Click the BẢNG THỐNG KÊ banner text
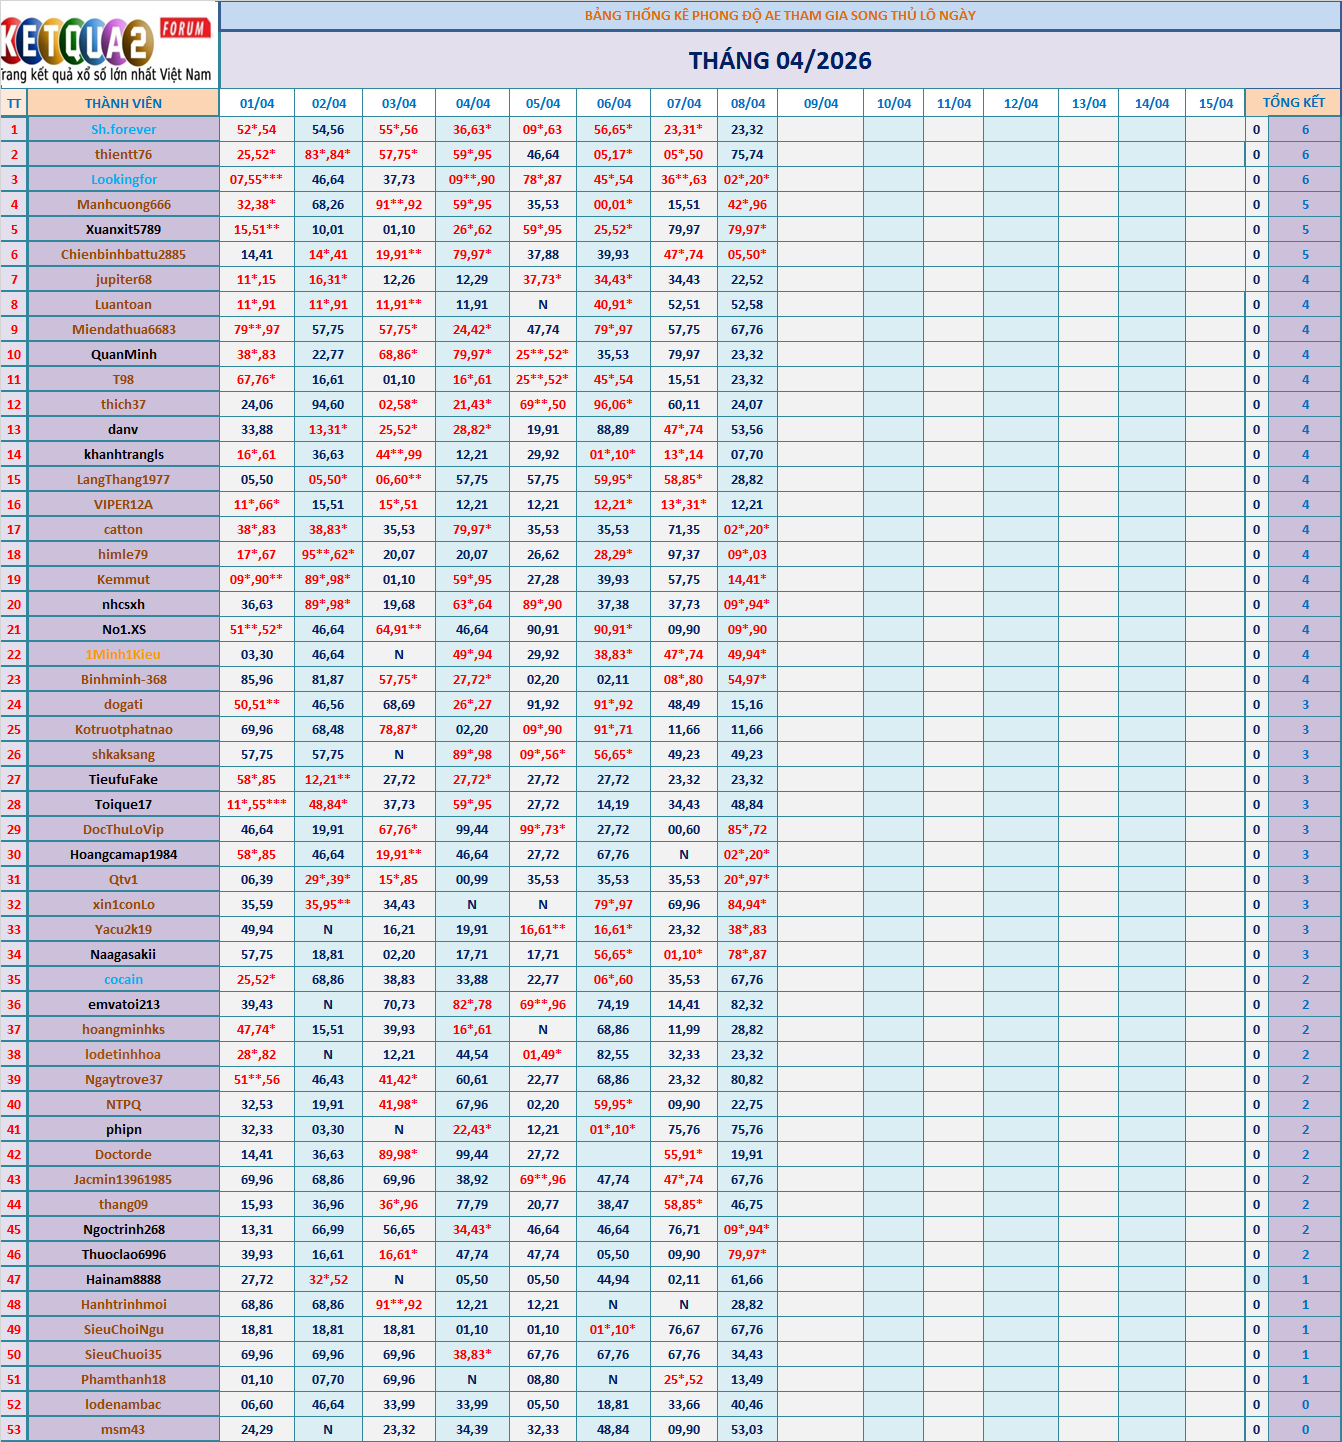Screen dimensions: 1342x1442 [780, 15]
